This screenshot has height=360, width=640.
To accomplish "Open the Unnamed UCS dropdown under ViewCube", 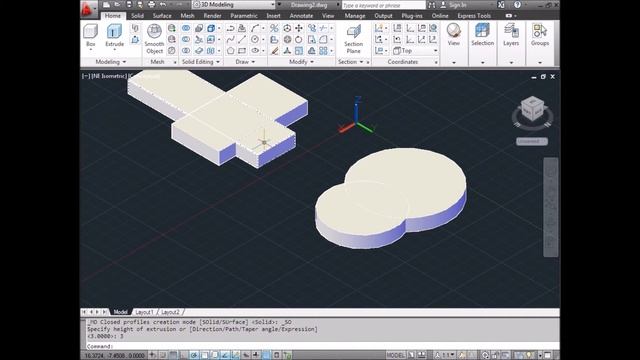I will [532, 141].
